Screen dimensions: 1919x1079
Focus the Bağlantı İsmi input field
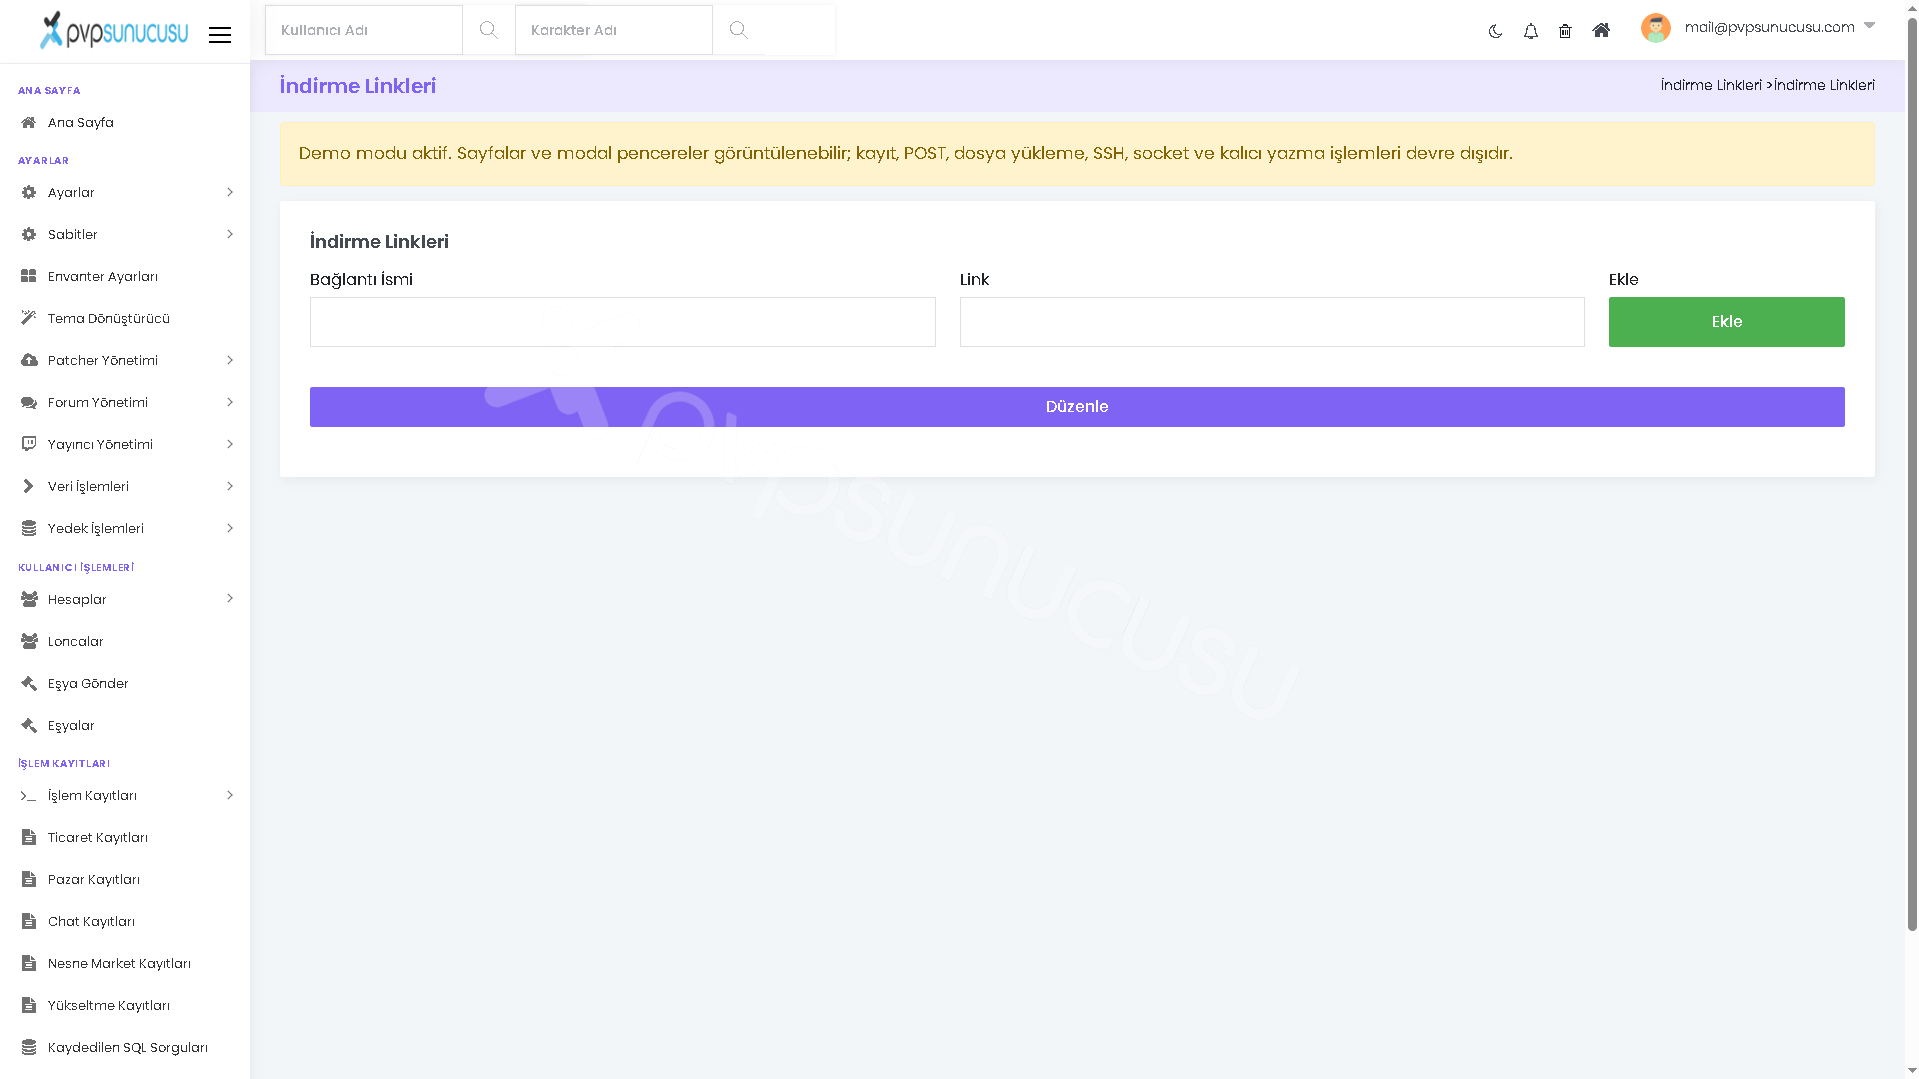[623, 322]
